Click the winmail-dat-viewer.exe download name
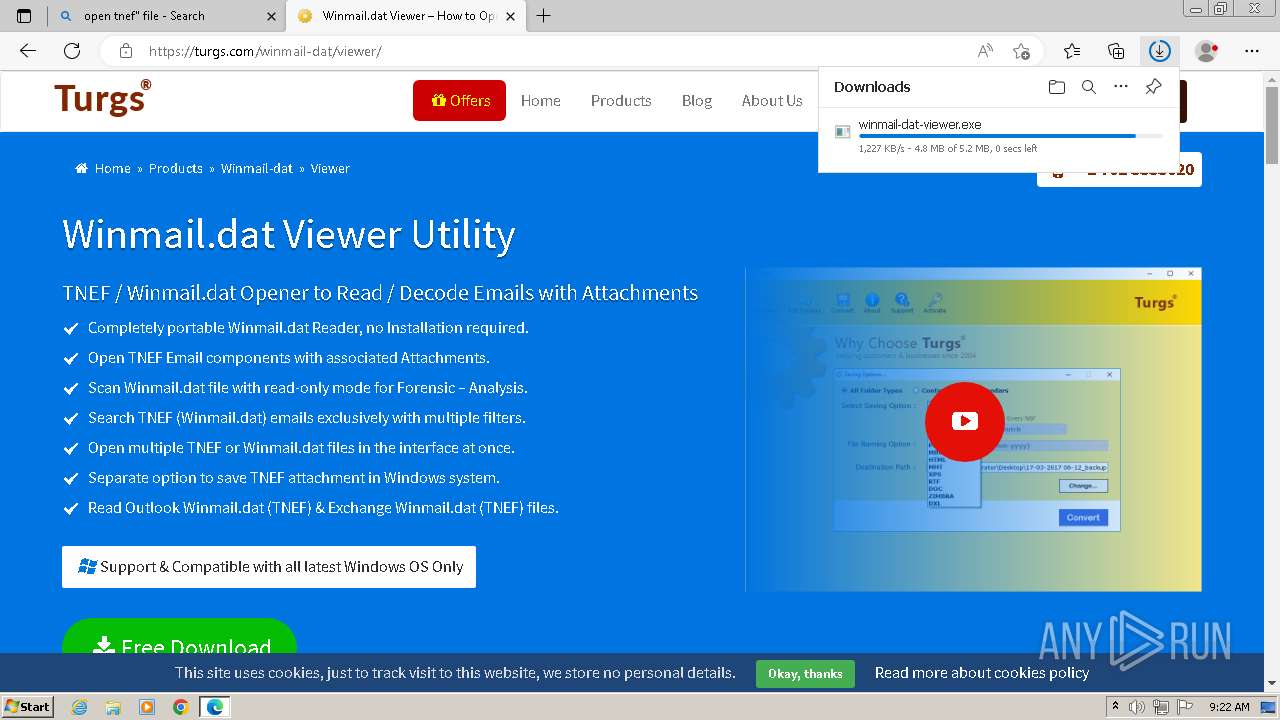Image resolution: width=1280 pixels, height=720 pixels. 920,125
